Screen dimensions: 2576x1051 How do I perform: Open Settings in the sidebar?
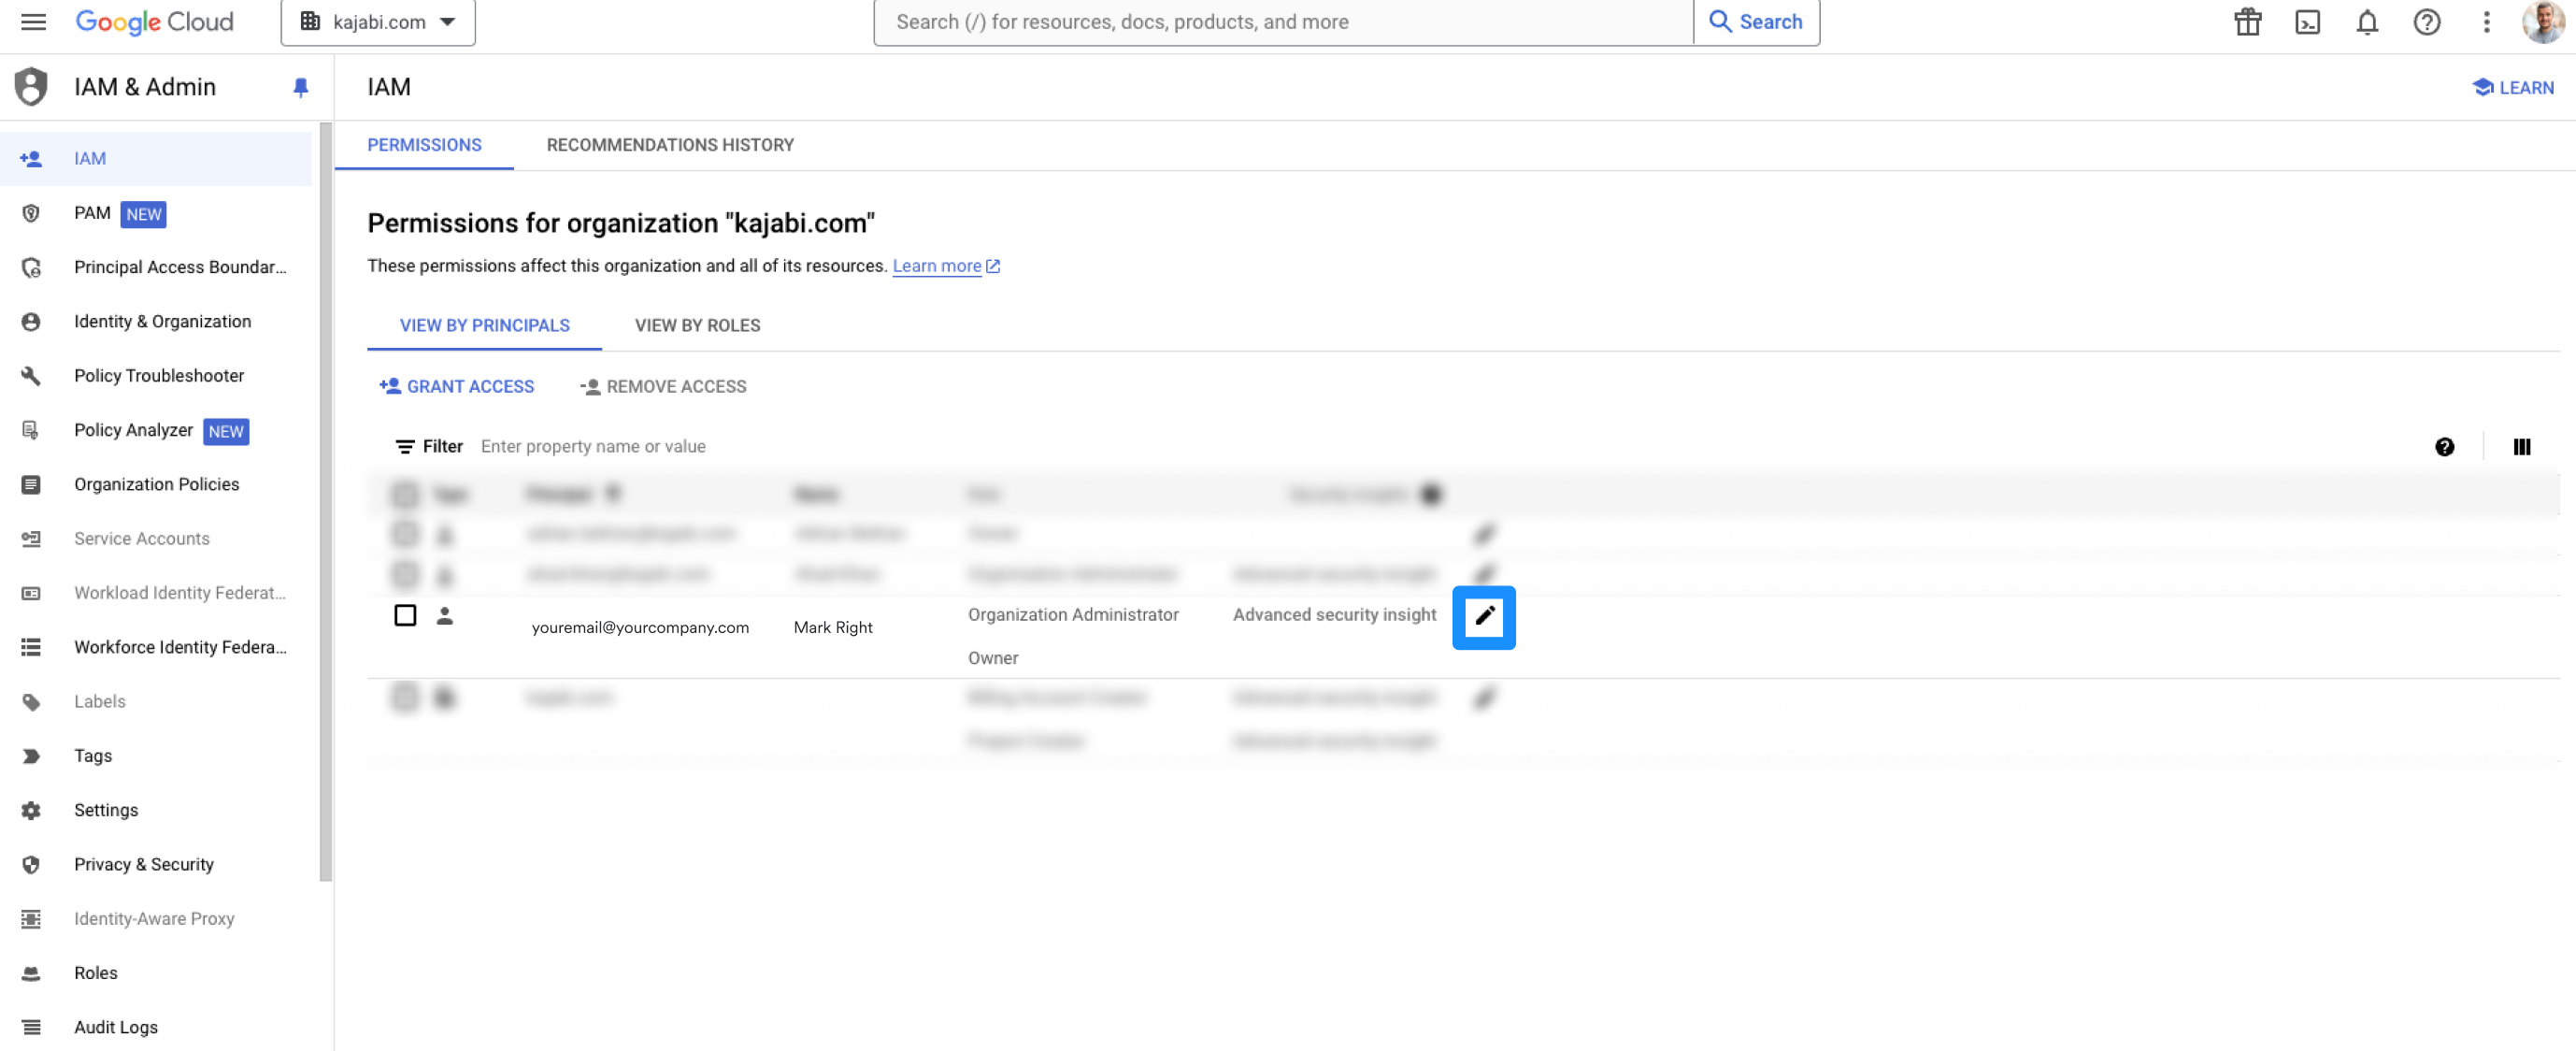(x=156, y=810)
